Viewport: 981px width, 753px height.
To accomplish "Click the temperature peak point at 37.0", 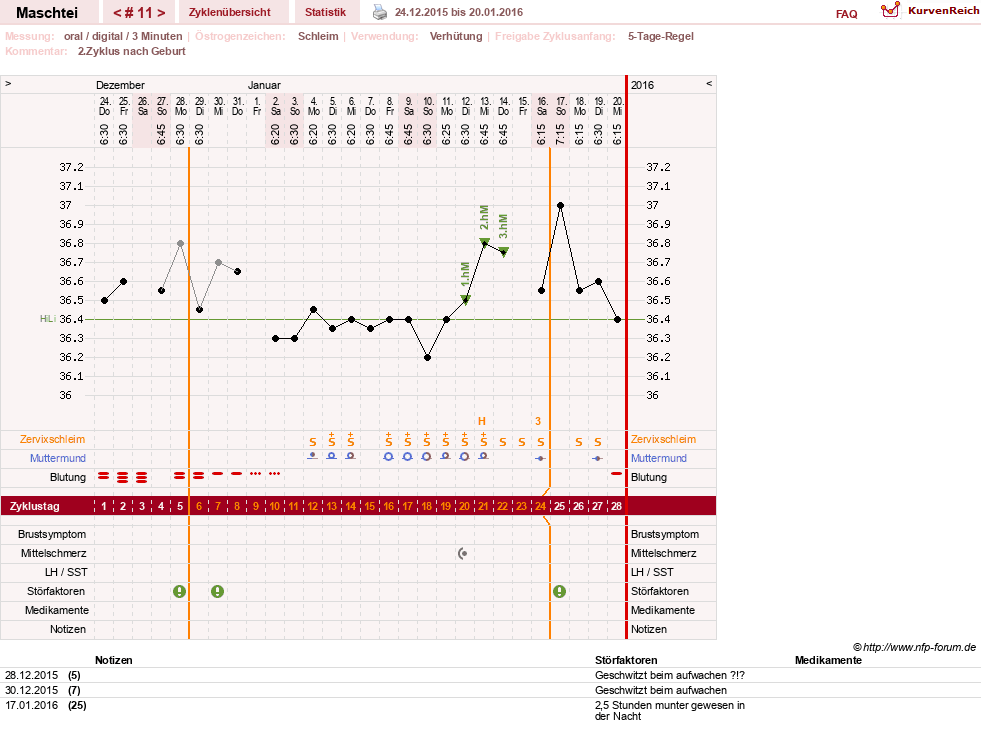I will [561, 205].
